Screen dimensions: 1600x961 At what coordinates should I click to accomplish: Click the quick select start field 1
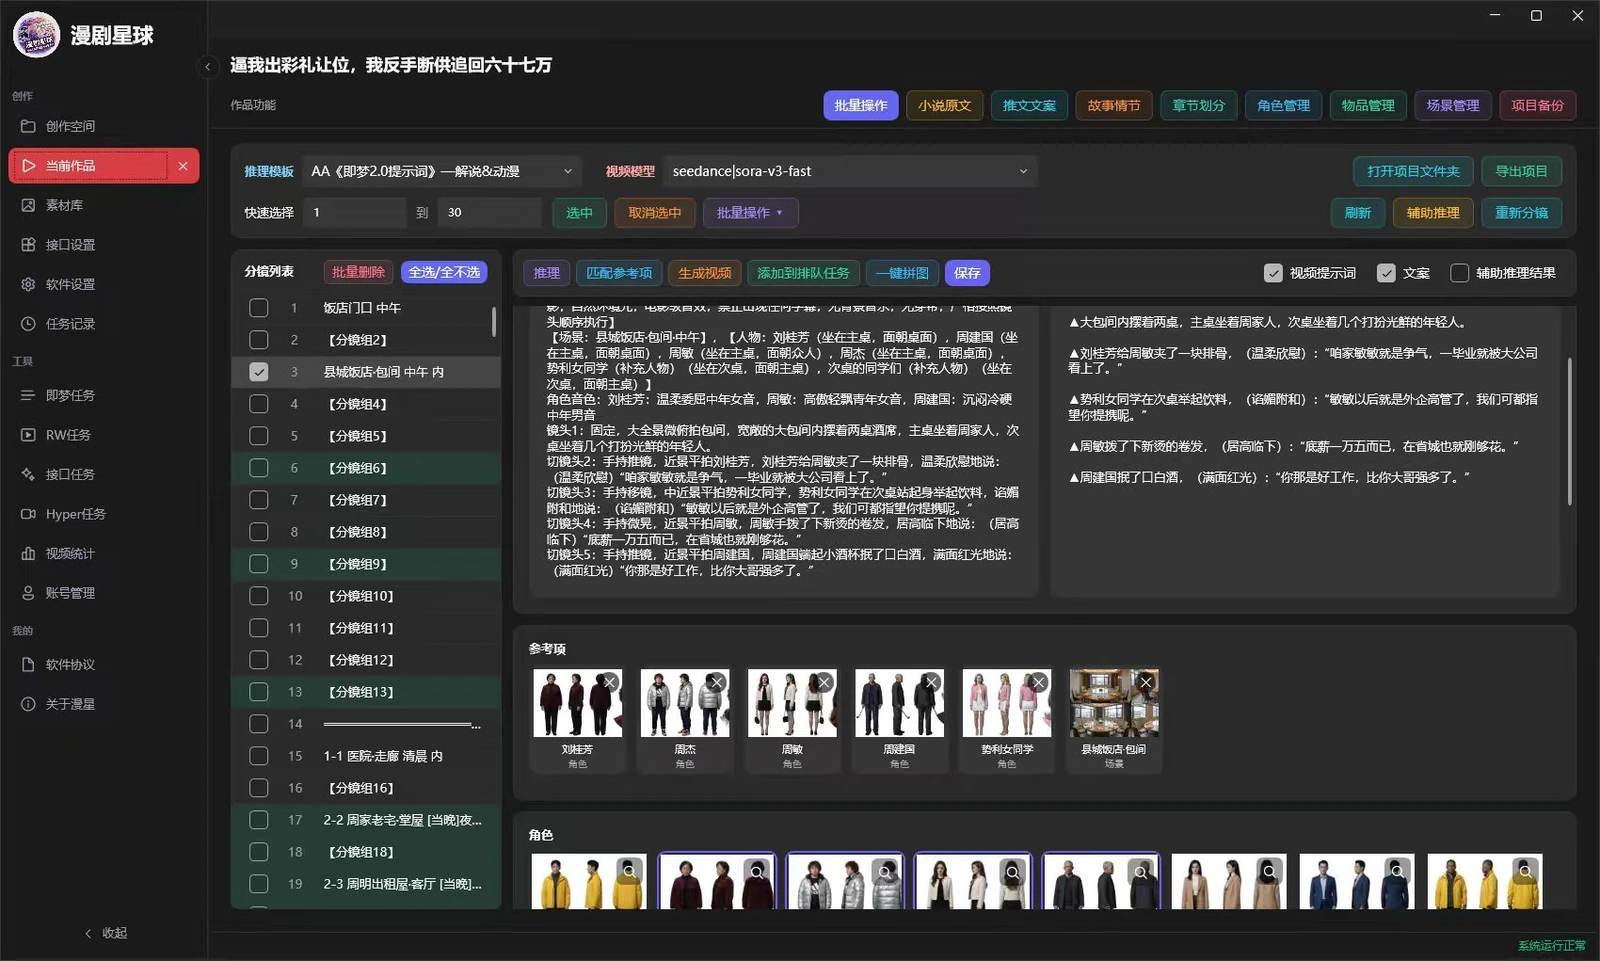(355, 213)
